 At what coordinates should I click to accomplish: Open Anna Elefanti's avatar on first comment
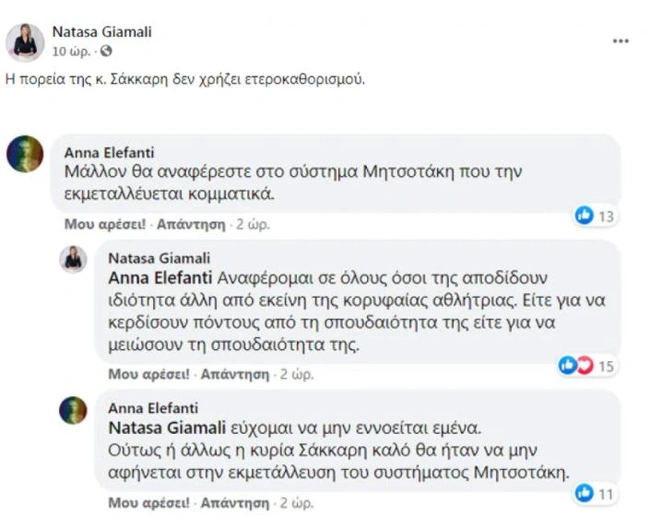[x=24, y=154]
